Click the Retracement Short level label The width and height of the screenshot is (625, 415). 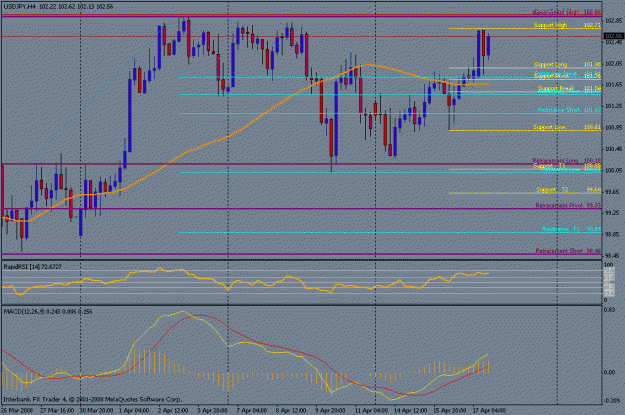[x=568, y=251]
